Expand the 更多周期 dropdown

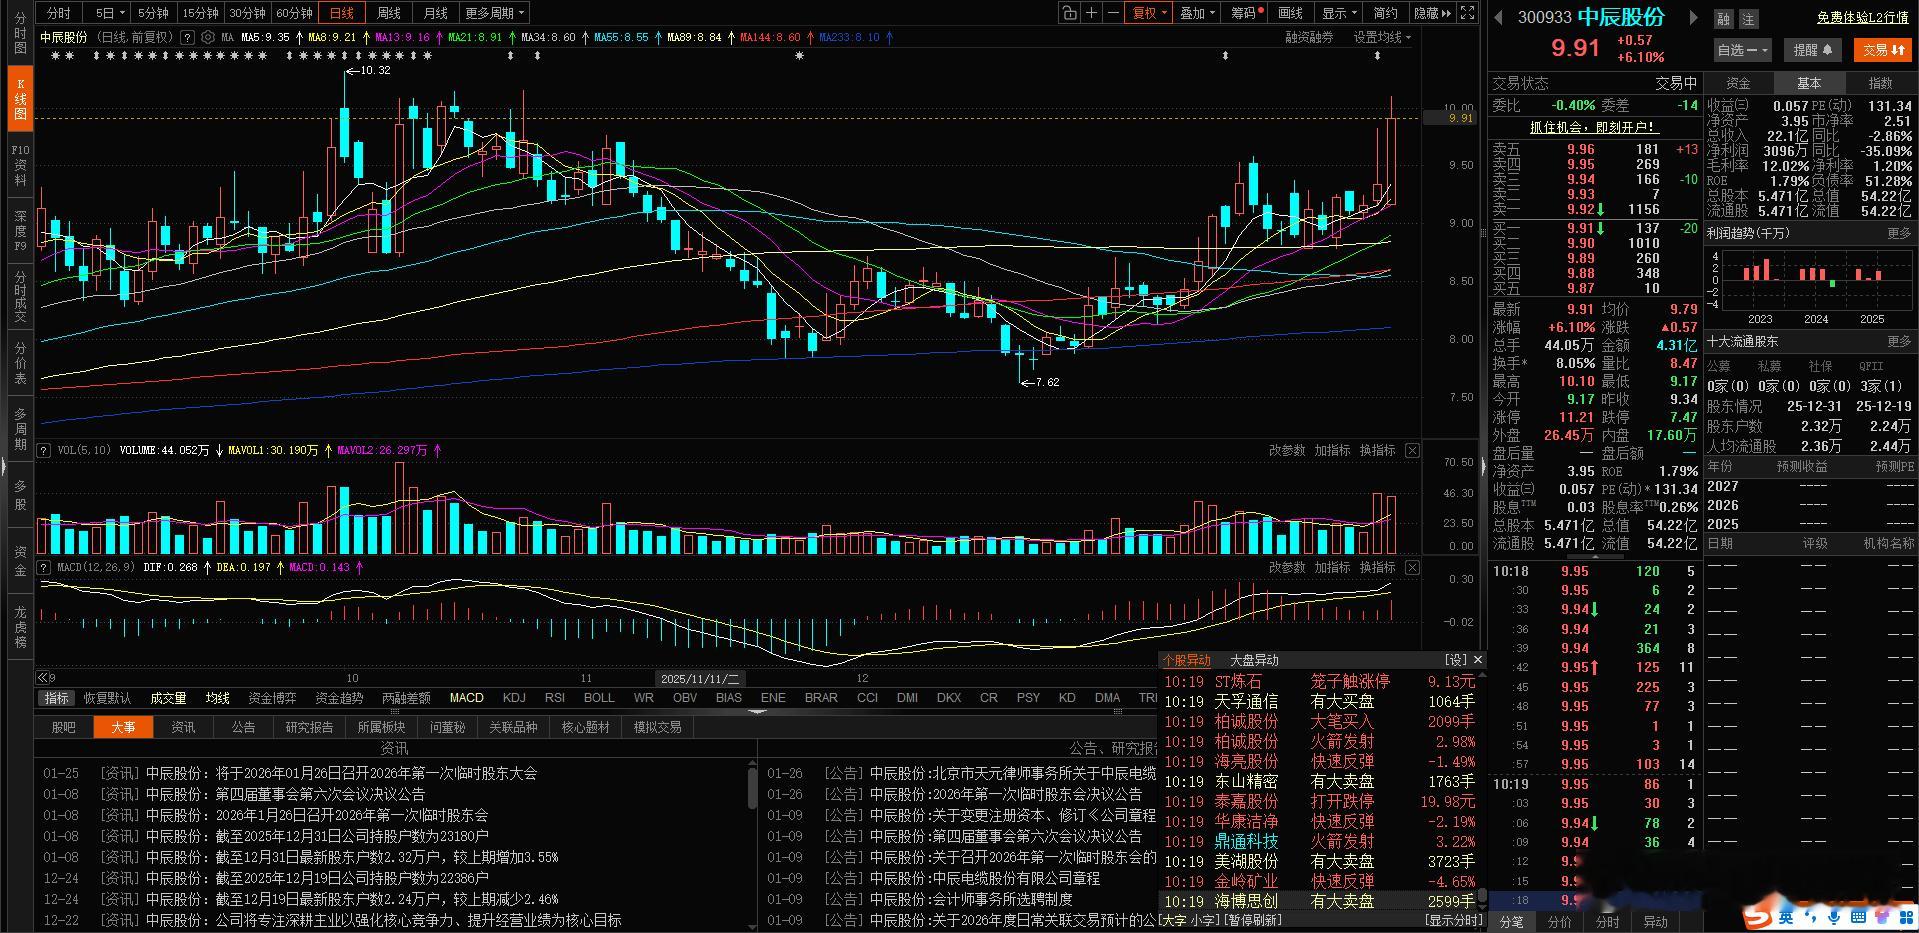tap(494, 13)
